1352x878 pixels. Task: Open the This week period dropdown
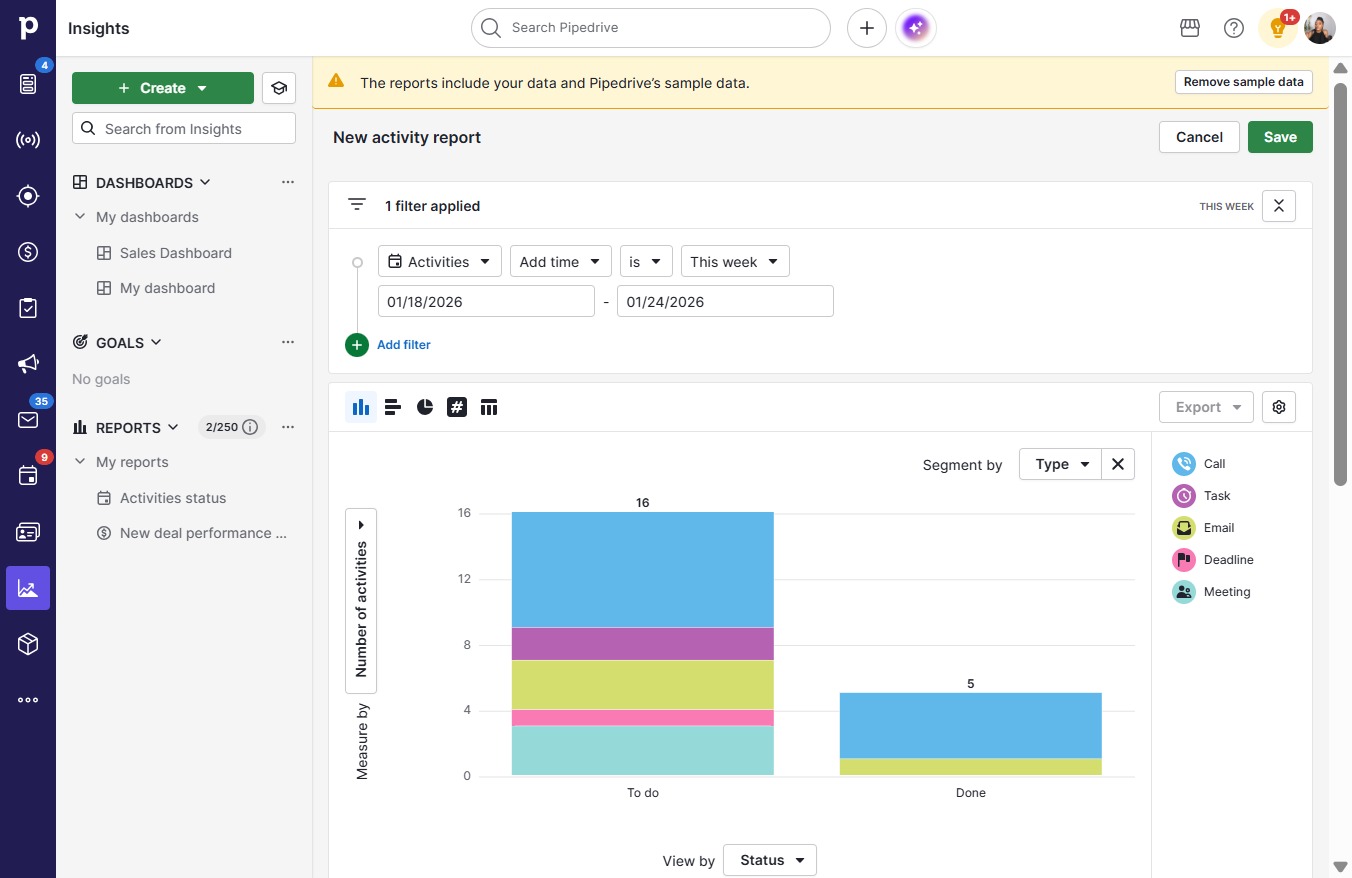point(735,261)
